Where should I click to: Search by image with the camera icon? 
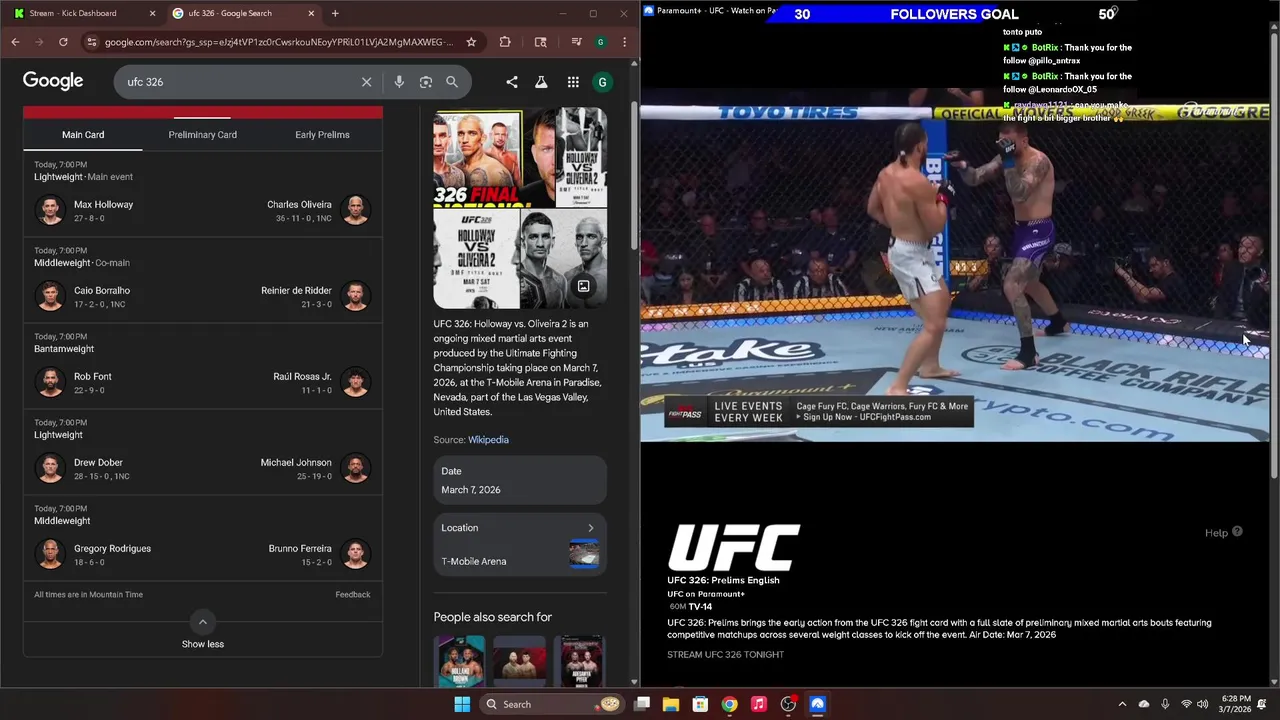426,82
